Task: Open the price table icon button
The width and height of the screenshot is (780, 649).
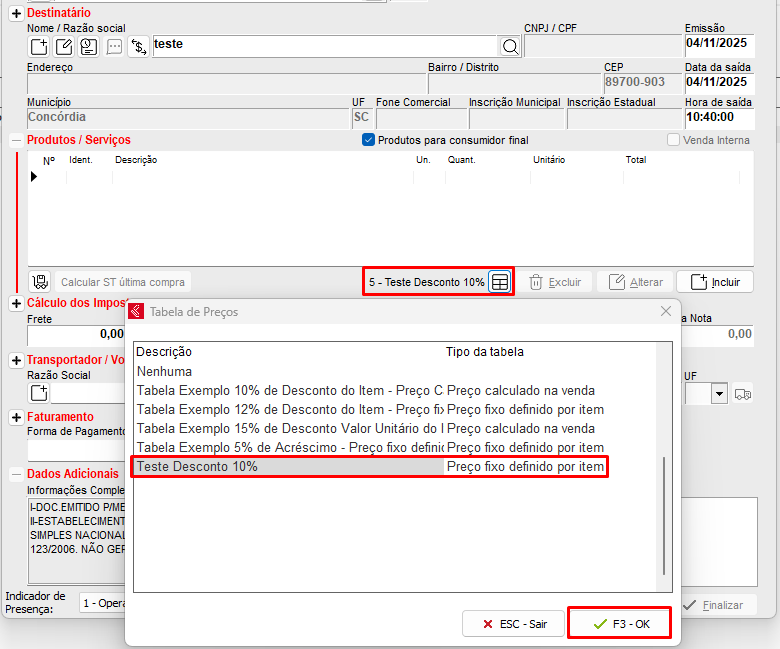Action: 500,282
